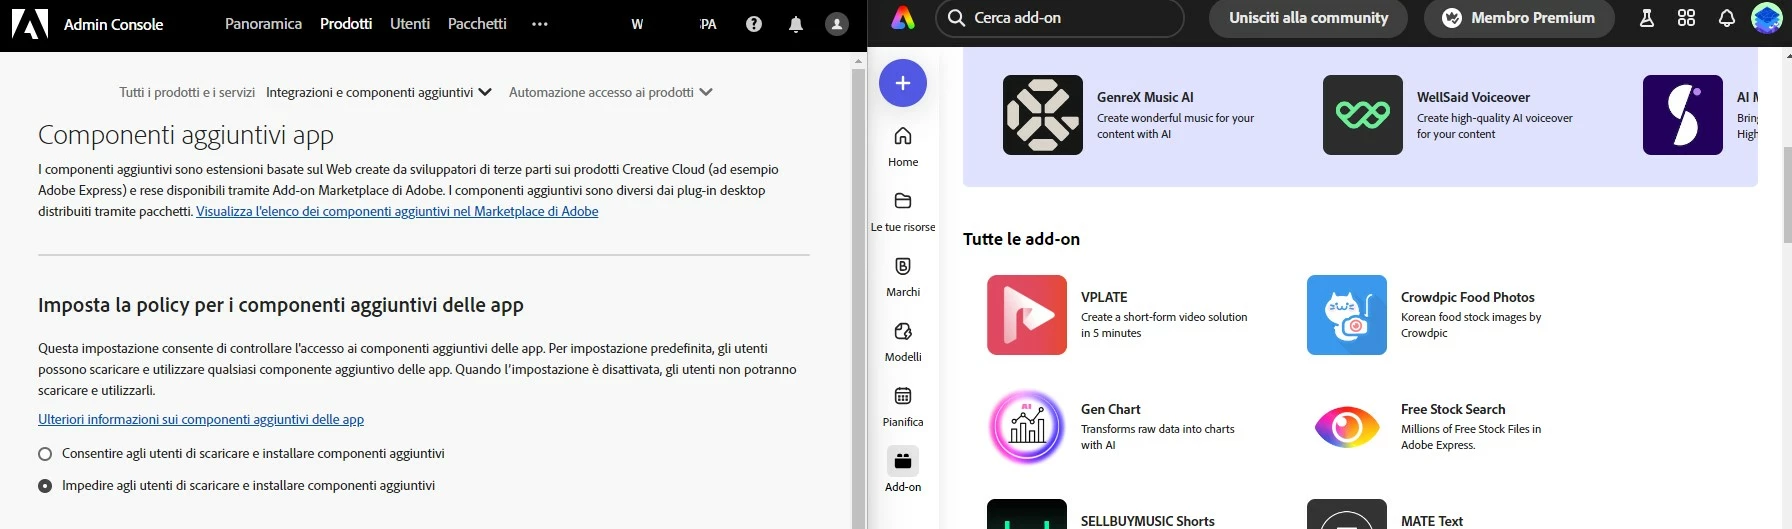Image resolution: width=1792 pixels, height=529 pixels.
Task: Open Express account avatar
Action: click(1767, 18)
